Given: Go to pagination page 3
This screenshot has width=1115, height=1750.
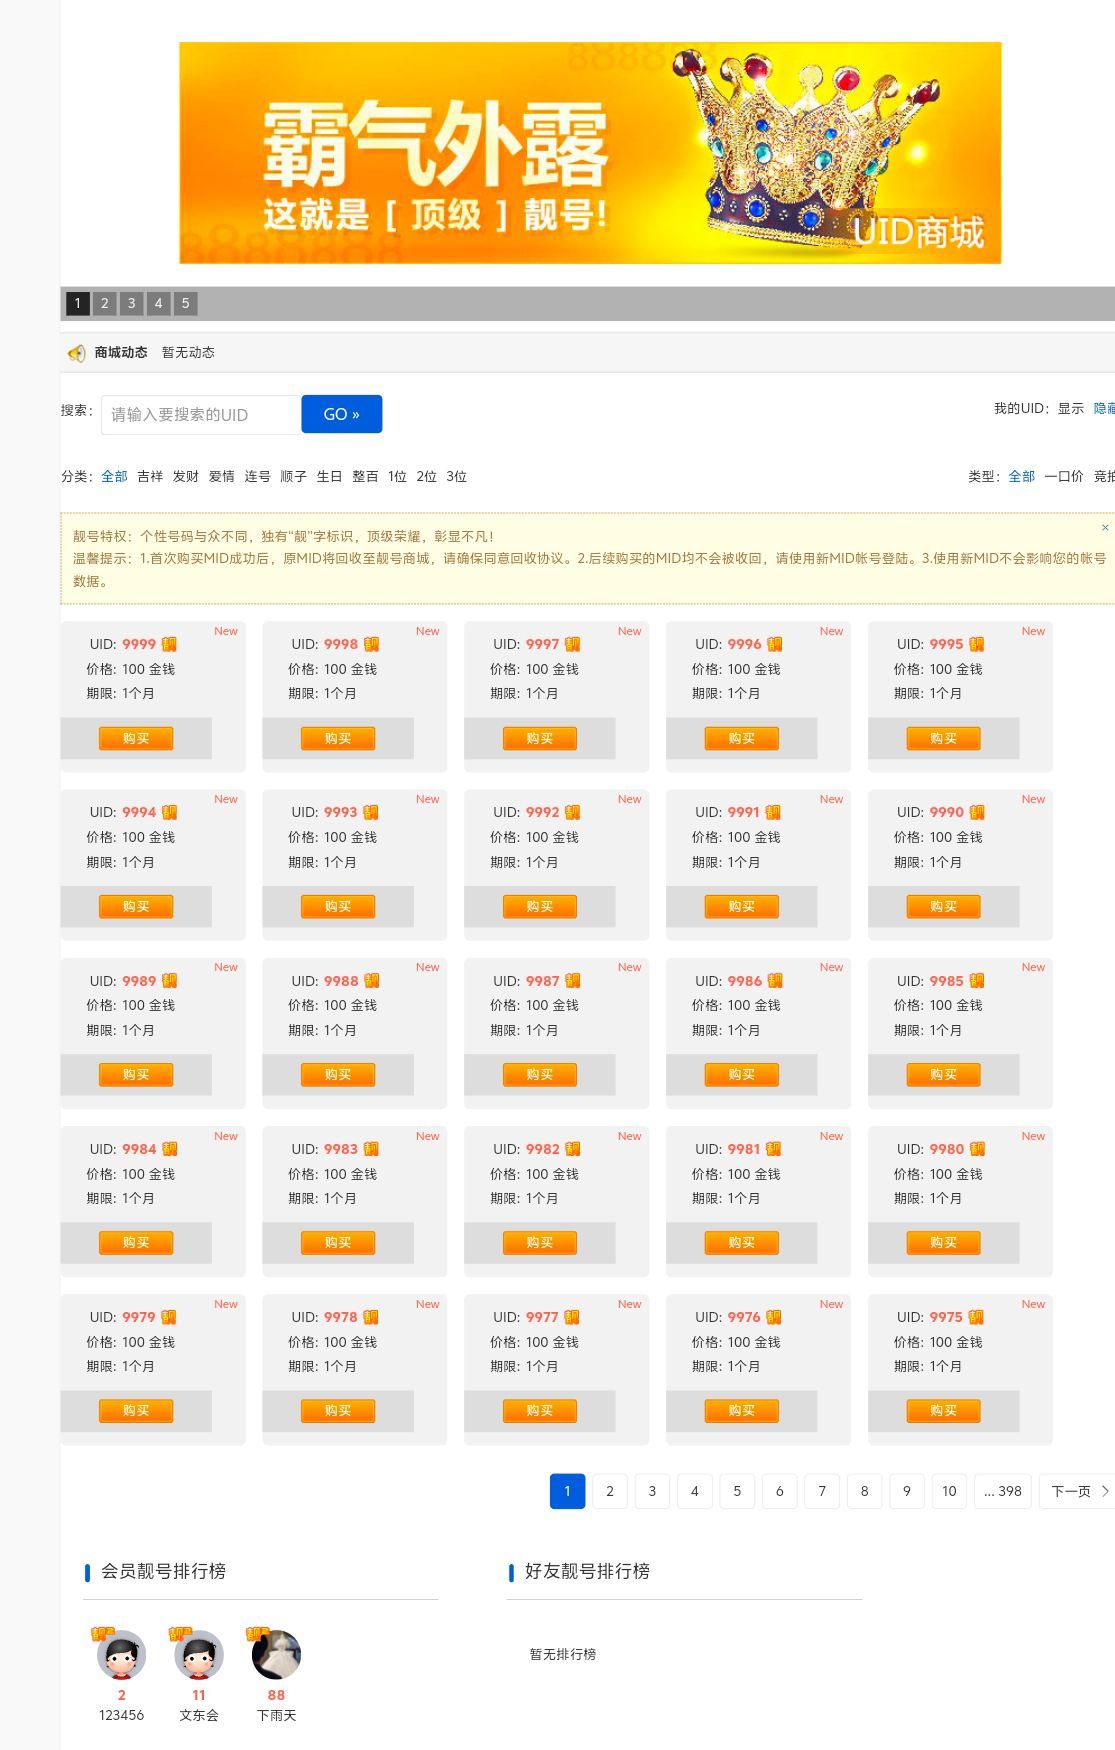Looking at the screenshot, I should pyautogui.click(x=652, y=1491).
